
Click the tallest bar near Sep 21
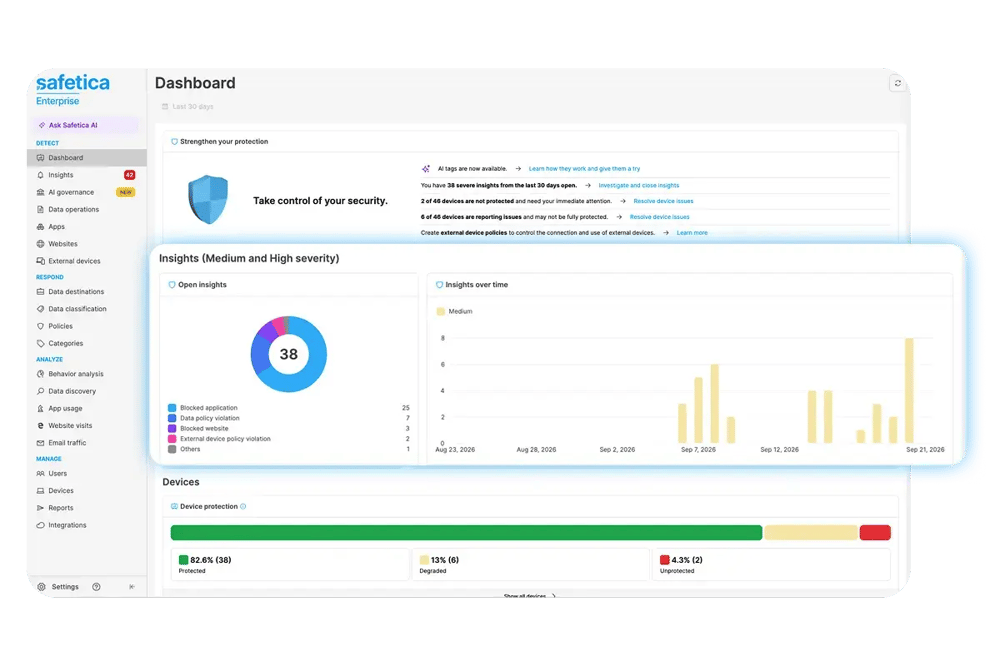point(909,390)
